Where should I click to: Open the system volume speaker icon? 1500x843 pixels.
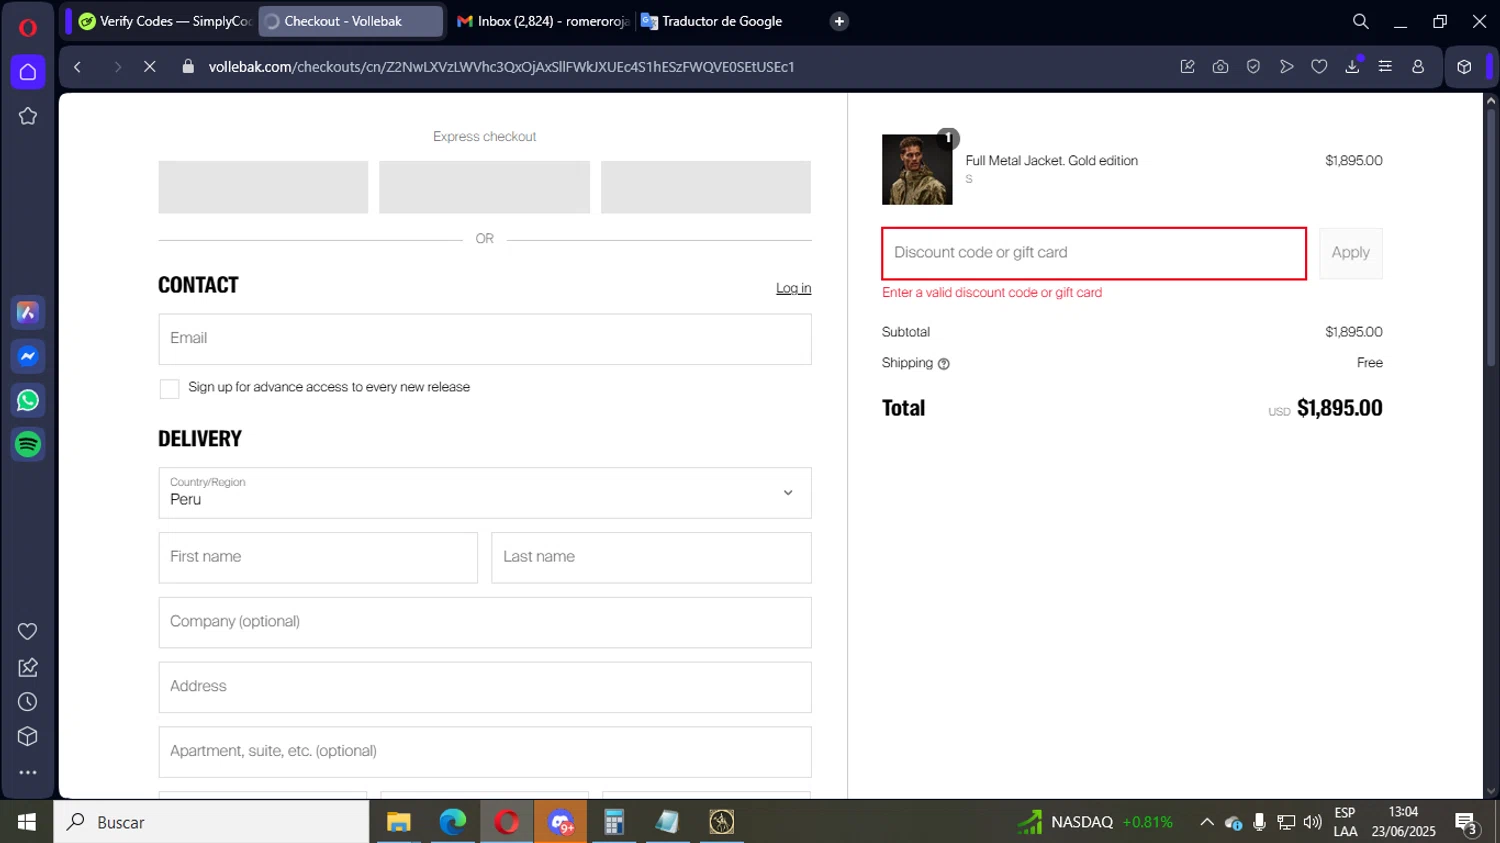[x=1312, y=822]
